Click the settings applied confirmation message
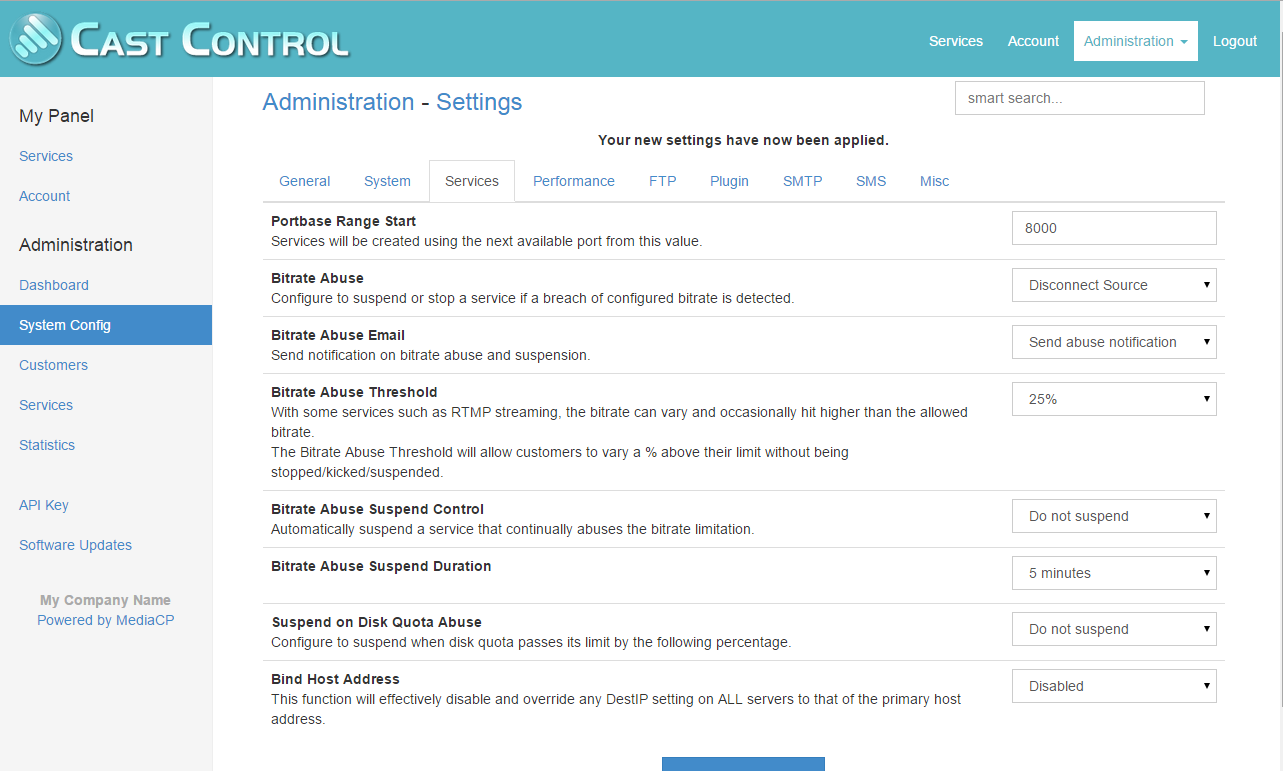This screenshot has height=771, width=1283. [x=743, y=140]
